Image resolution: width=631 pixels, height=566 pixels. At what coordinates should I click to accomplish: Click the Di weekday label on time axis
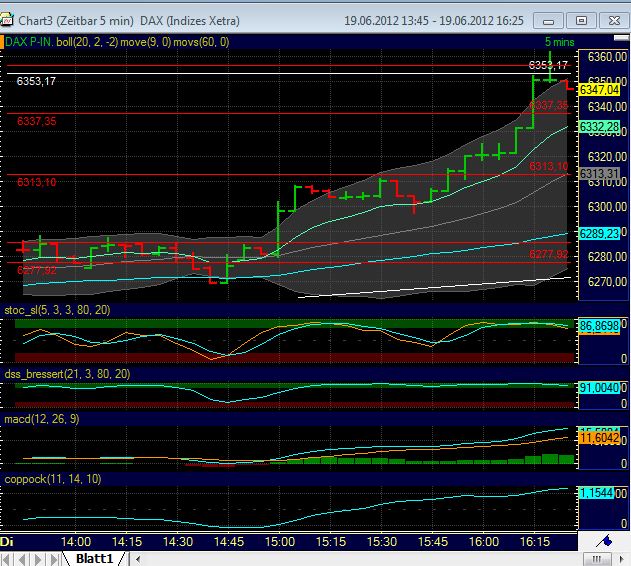pyautogui.click(x=7, y=541)
